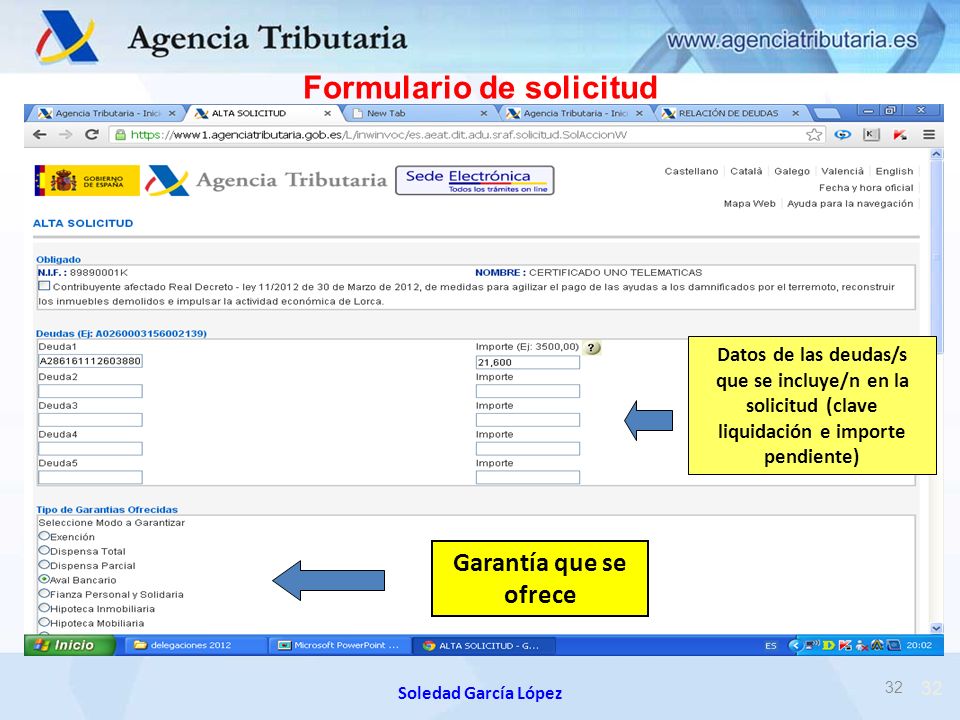This screenshot has width=960, height=720.
Task: Switch language to English
Action: pos(894,171)
